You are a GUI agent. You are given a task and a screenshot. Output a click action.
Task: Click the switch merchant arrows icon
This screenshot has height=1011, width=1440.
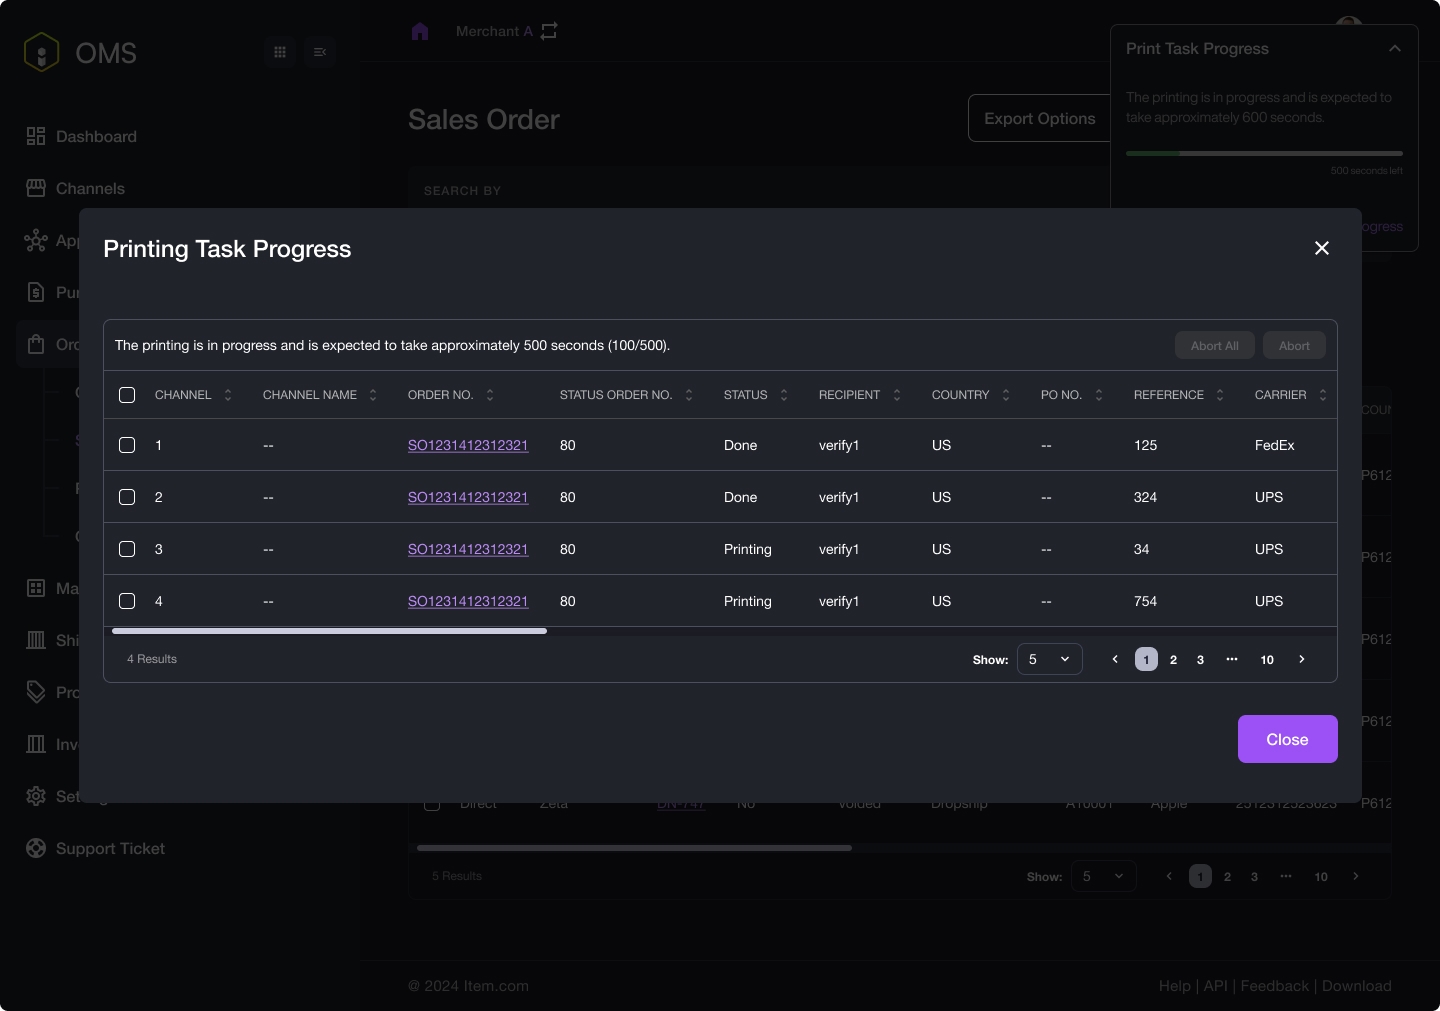click(x=549, y=32)
